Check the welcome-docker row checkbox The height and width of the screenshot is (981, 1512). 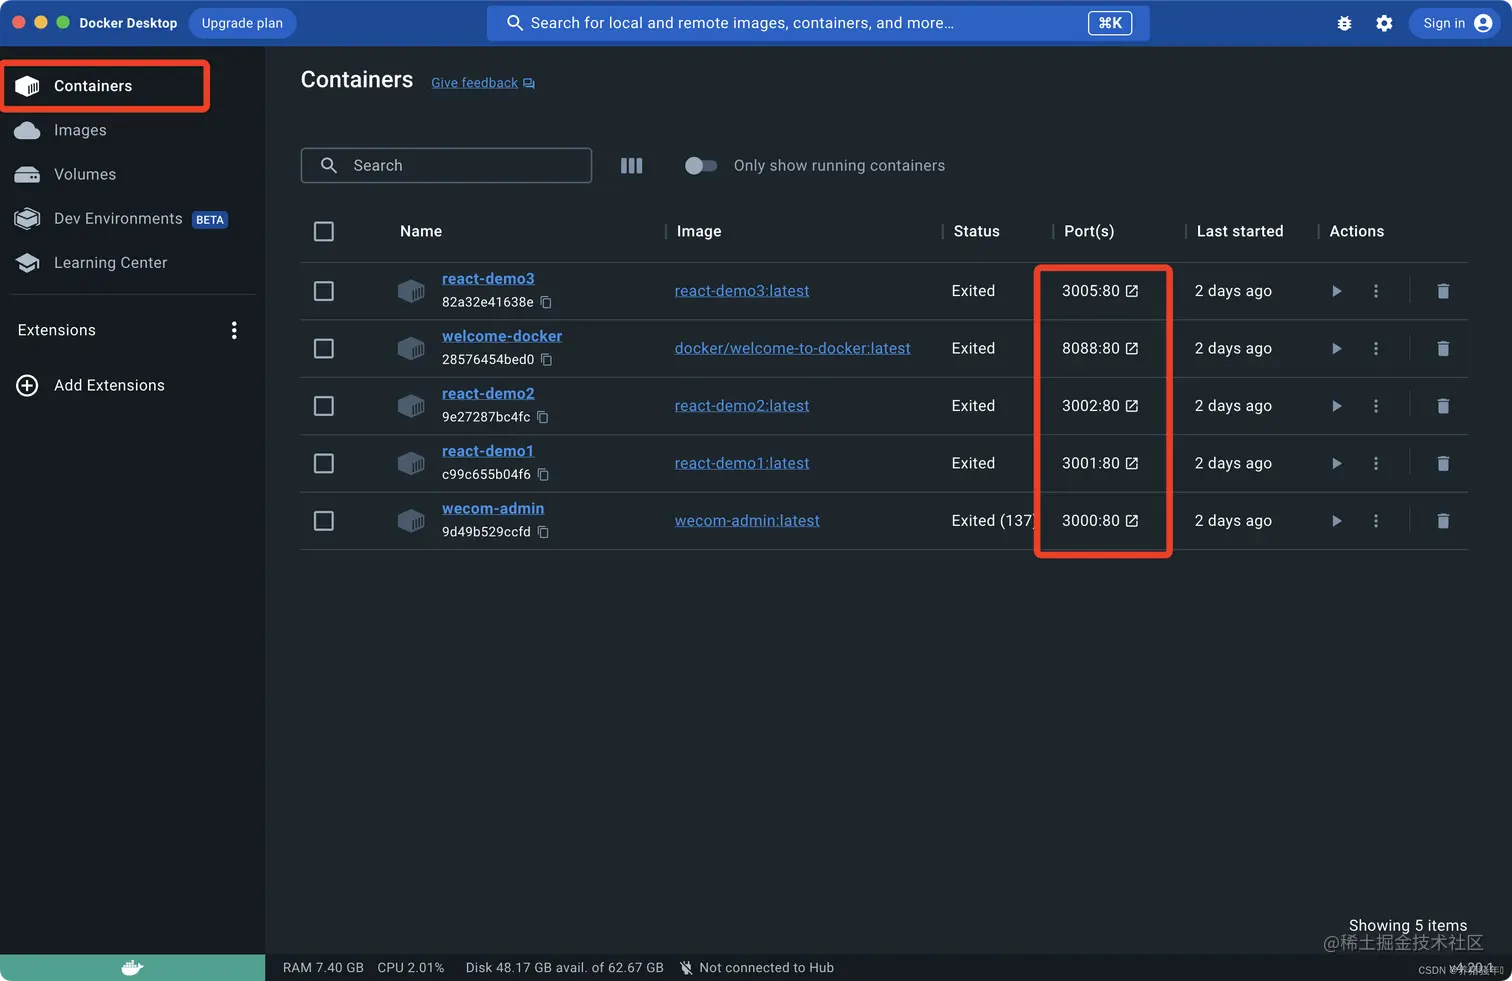click(324, 349)
